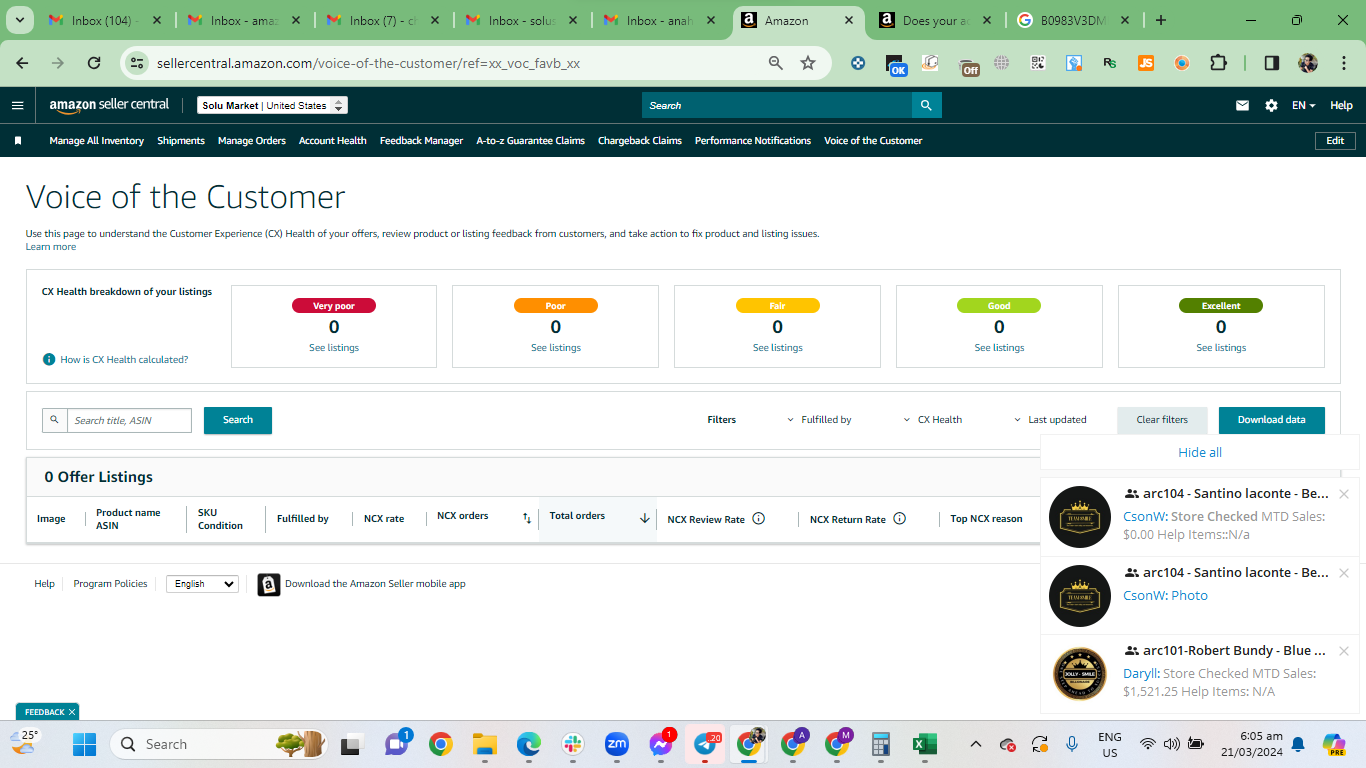Open A-to-z Guarantee Claims
This screenshot has width=1366, height=768.
(x=531, y=141)
